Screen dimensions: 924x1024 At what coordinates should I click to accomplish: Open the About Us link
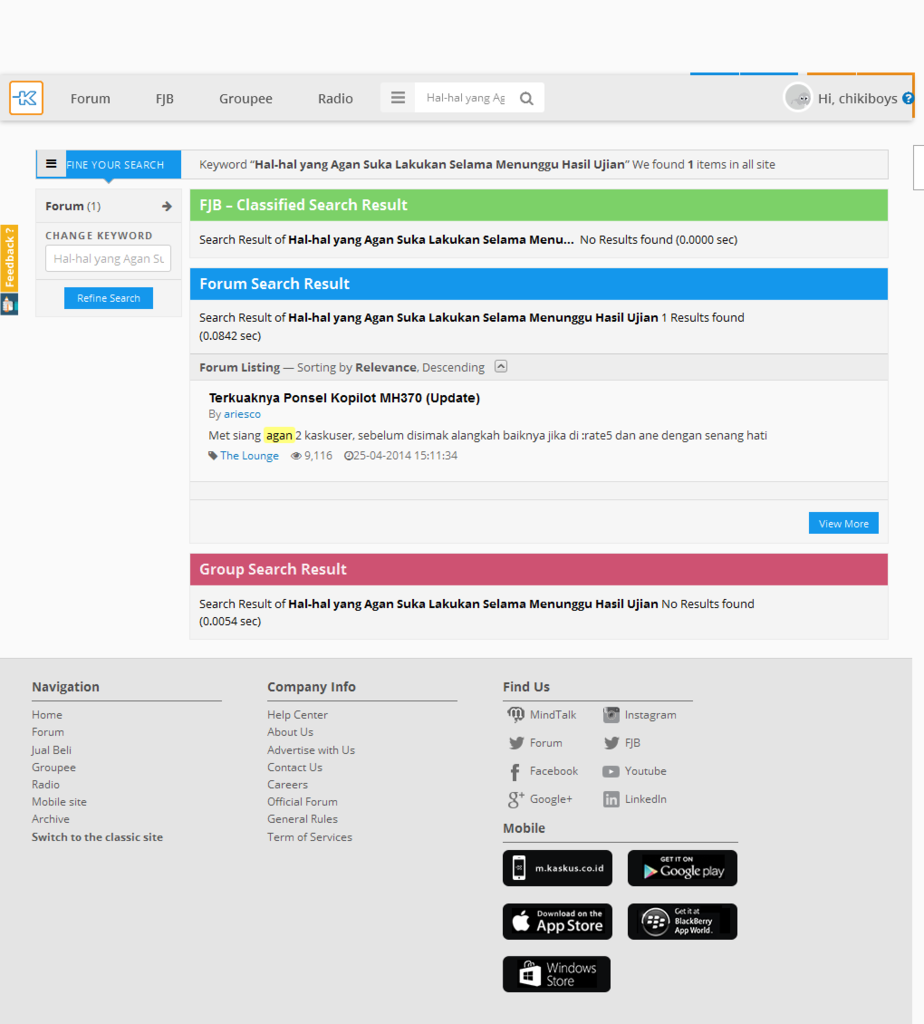pos(290,732)
